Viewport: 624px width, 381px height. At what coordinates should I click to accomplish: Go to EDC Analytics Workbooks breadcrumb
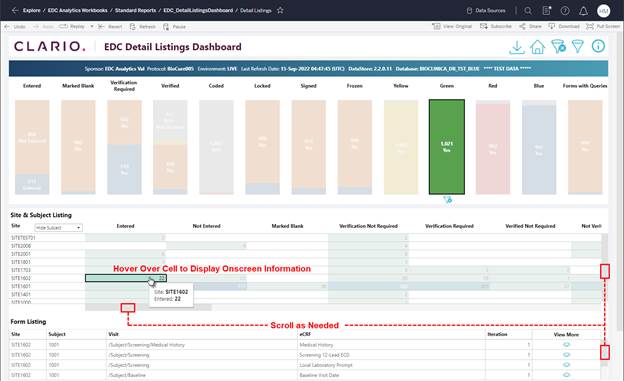pos(78,10)
